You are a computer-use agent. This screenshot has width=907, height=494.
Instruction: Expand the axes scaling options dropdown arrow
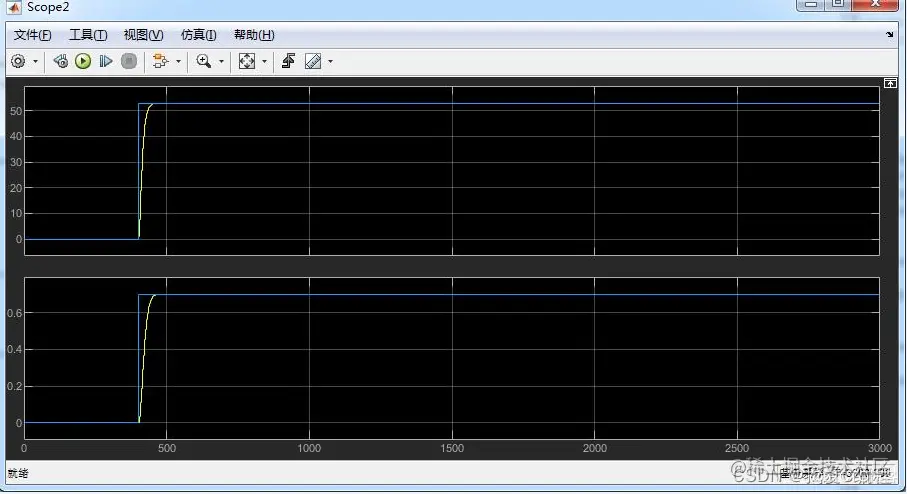[264, 61]
